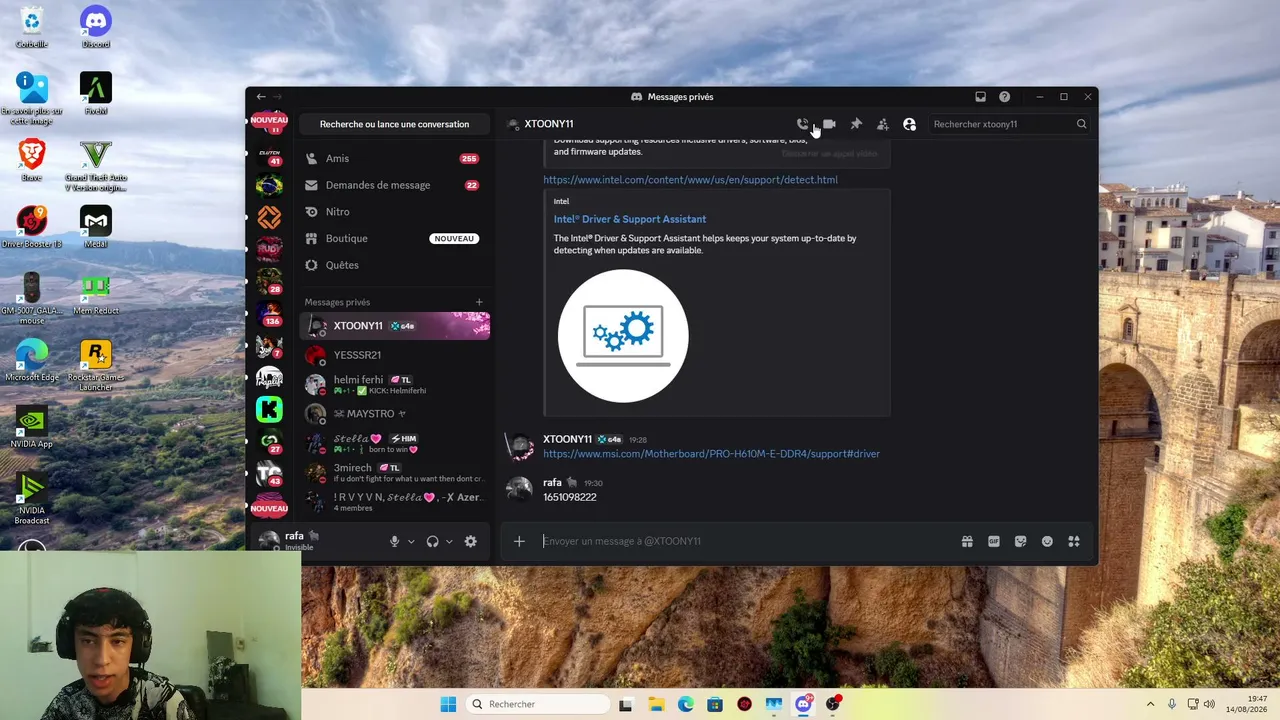The image size is (1280, 720).
Task: Create a new private message with plus
Action: pos(479,302)
